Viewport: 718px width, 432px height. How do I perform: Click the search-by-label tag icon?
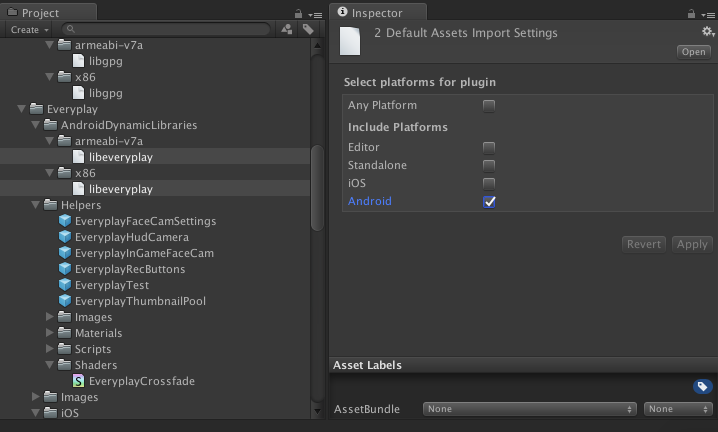tap(308, 30)
